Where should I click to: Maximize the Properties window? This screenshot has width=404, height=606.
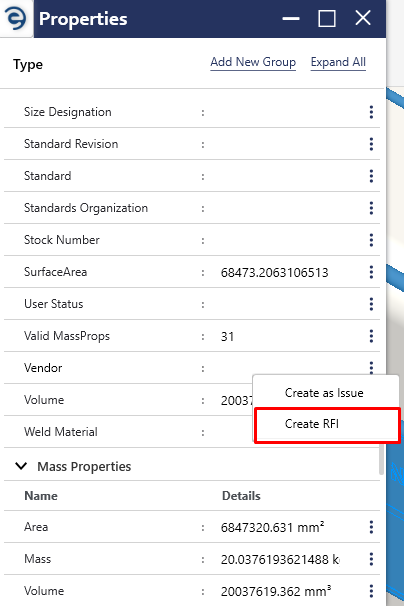(x=327, y=18)
